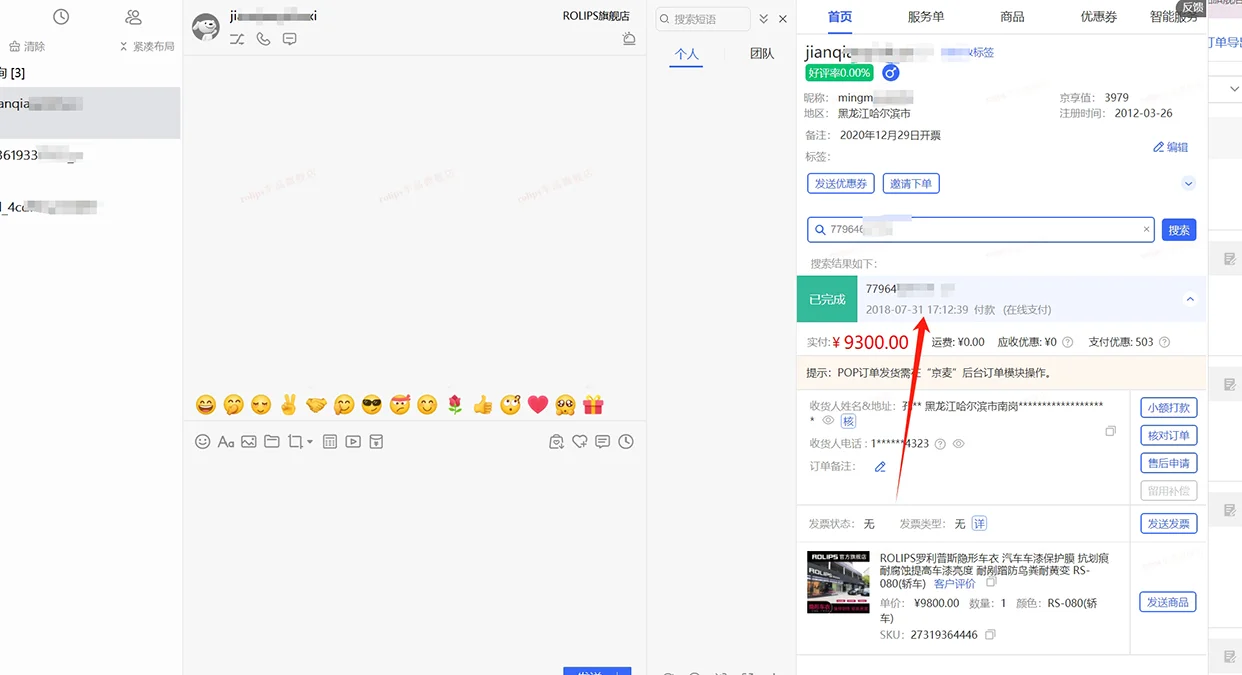The height and width of the screenshot is (675, 1242).
Task: Click the 发送优惠券 button
Action: (x=840, y=183)
